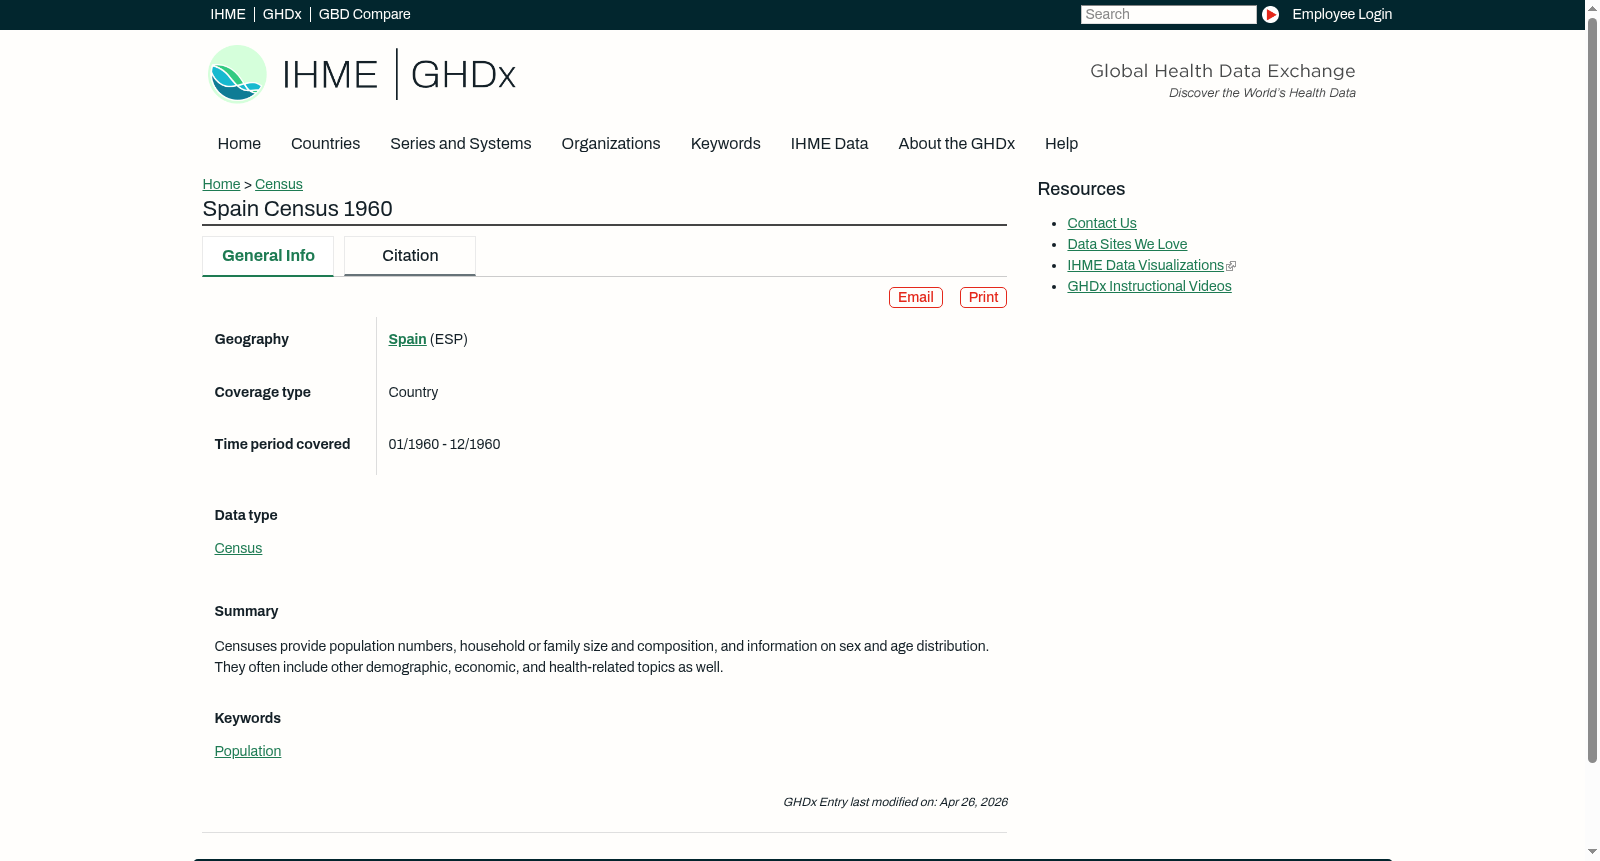The height and width of the screenshot is (861, 1600).
Task: Open Population keyword link
Action: click(x=247, y=751)
